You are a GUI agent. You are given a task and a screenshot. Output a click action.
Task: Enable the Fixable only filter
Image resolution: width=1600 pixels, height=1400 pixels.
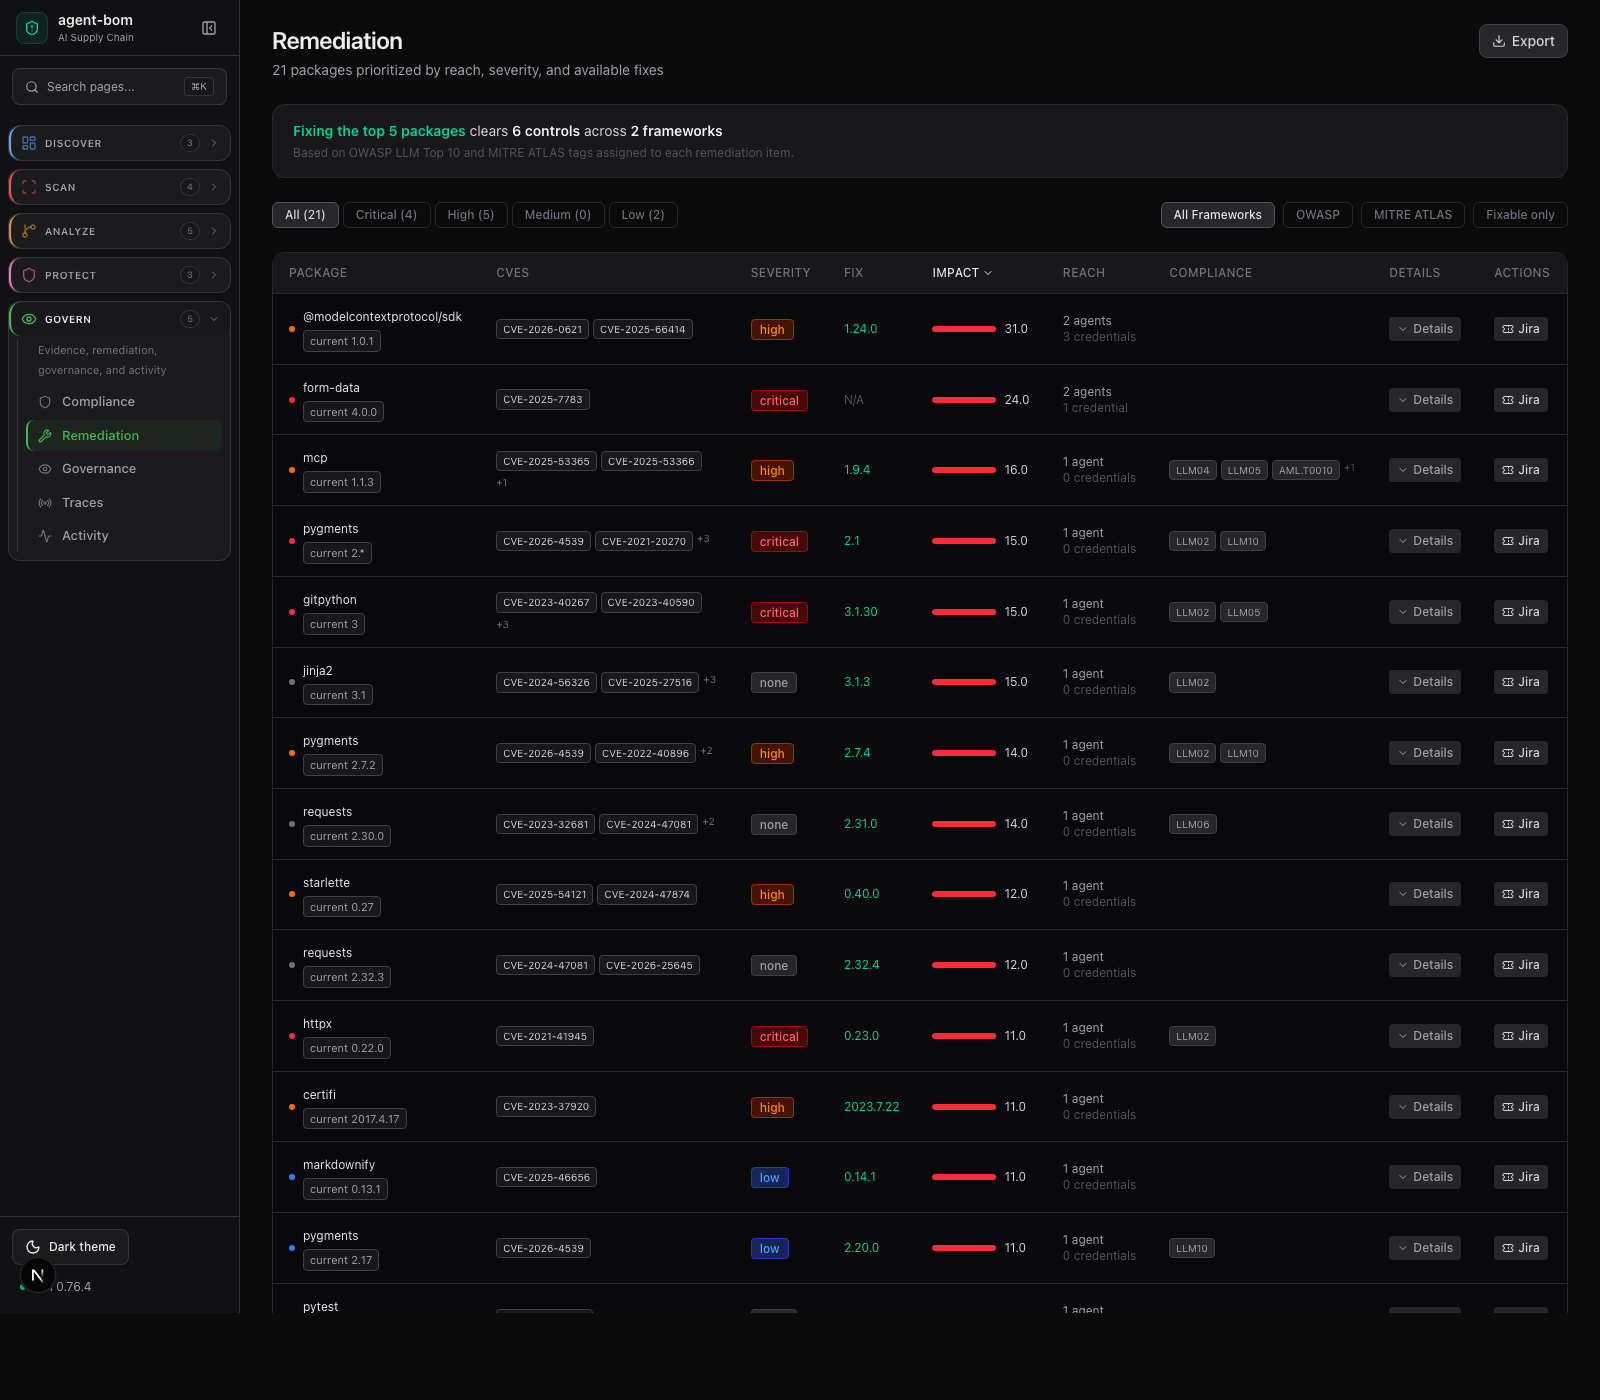[1519, 215]
